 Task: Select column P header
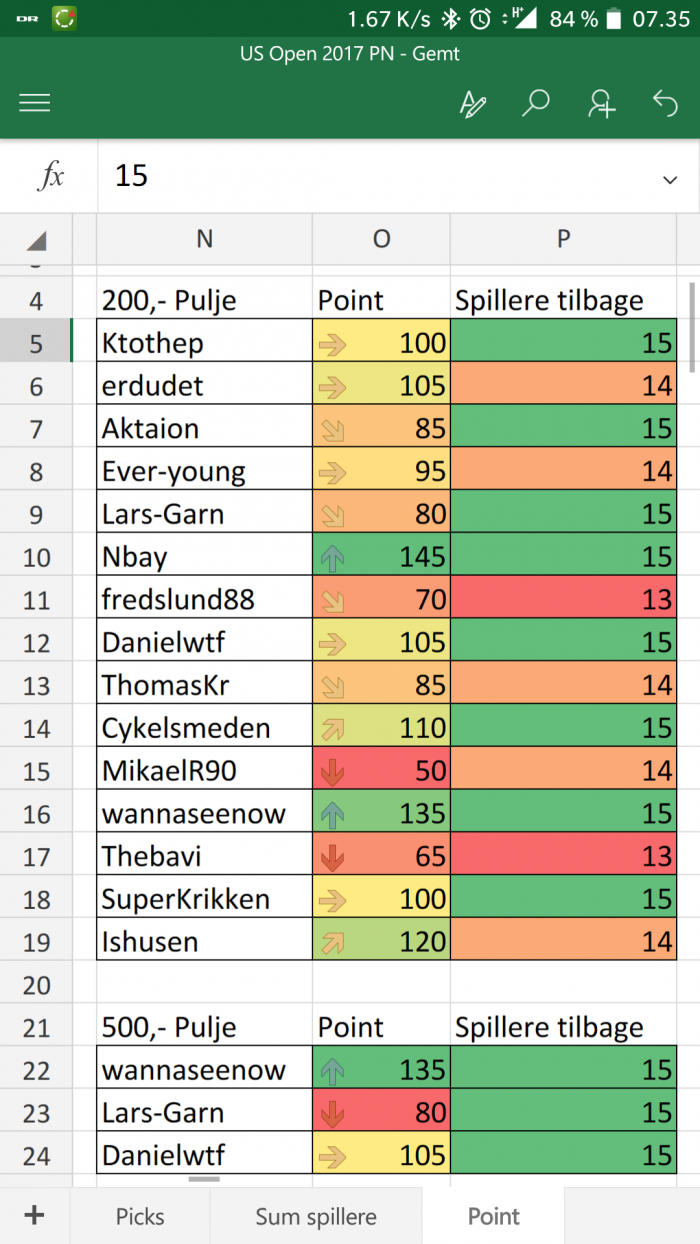[x=564, y=238]
